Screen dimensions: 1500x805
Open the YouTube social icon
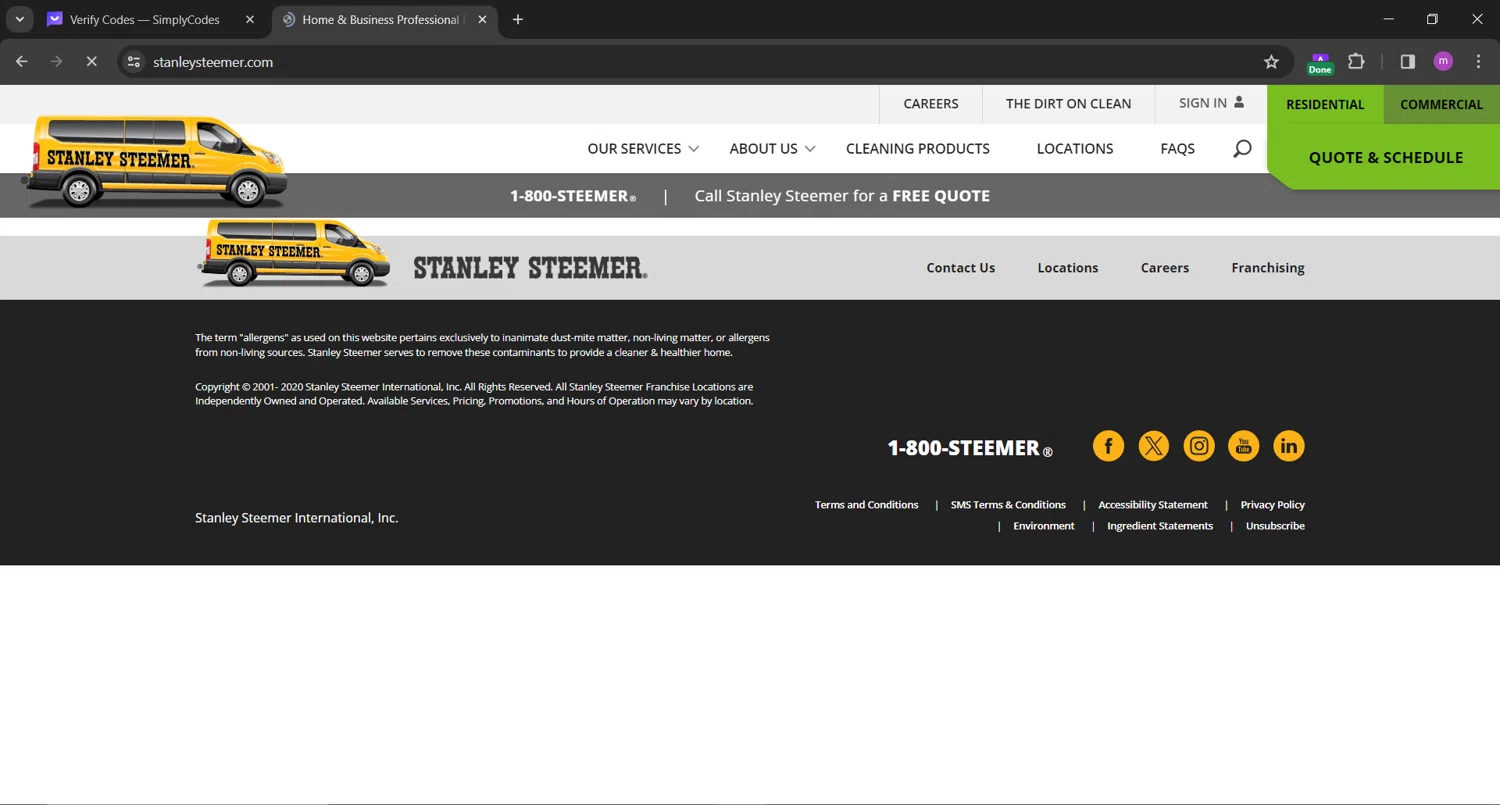[x=1244, y=446]
